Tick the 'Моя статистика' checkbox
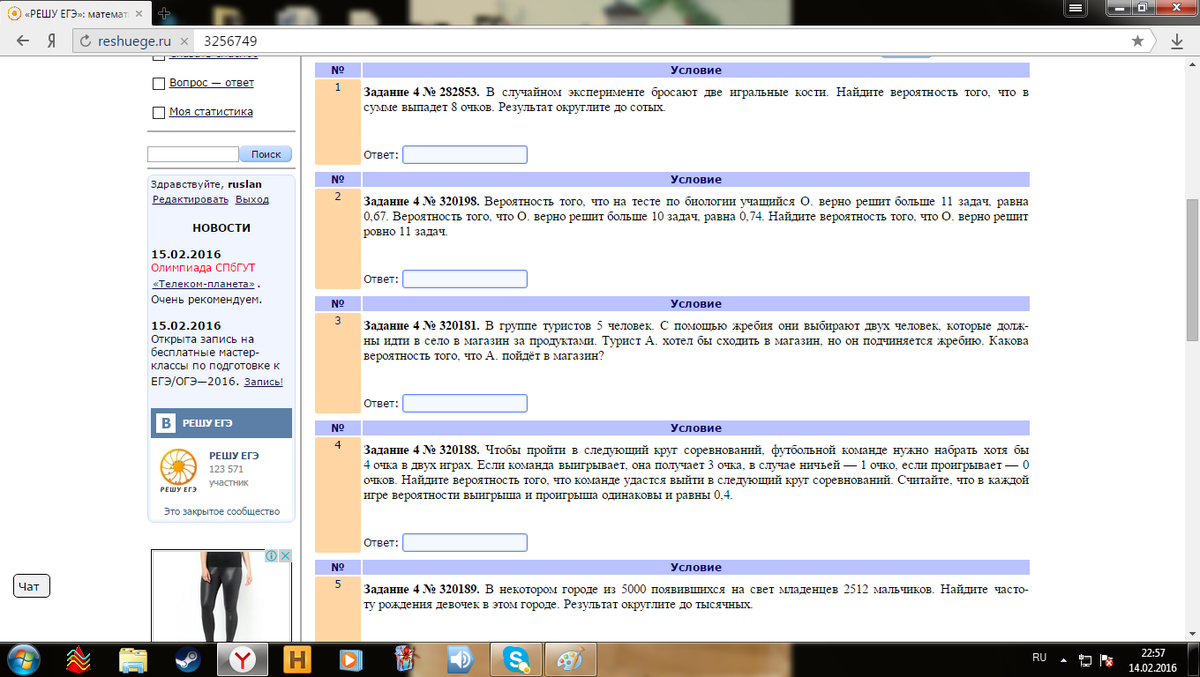 [158, 112]
